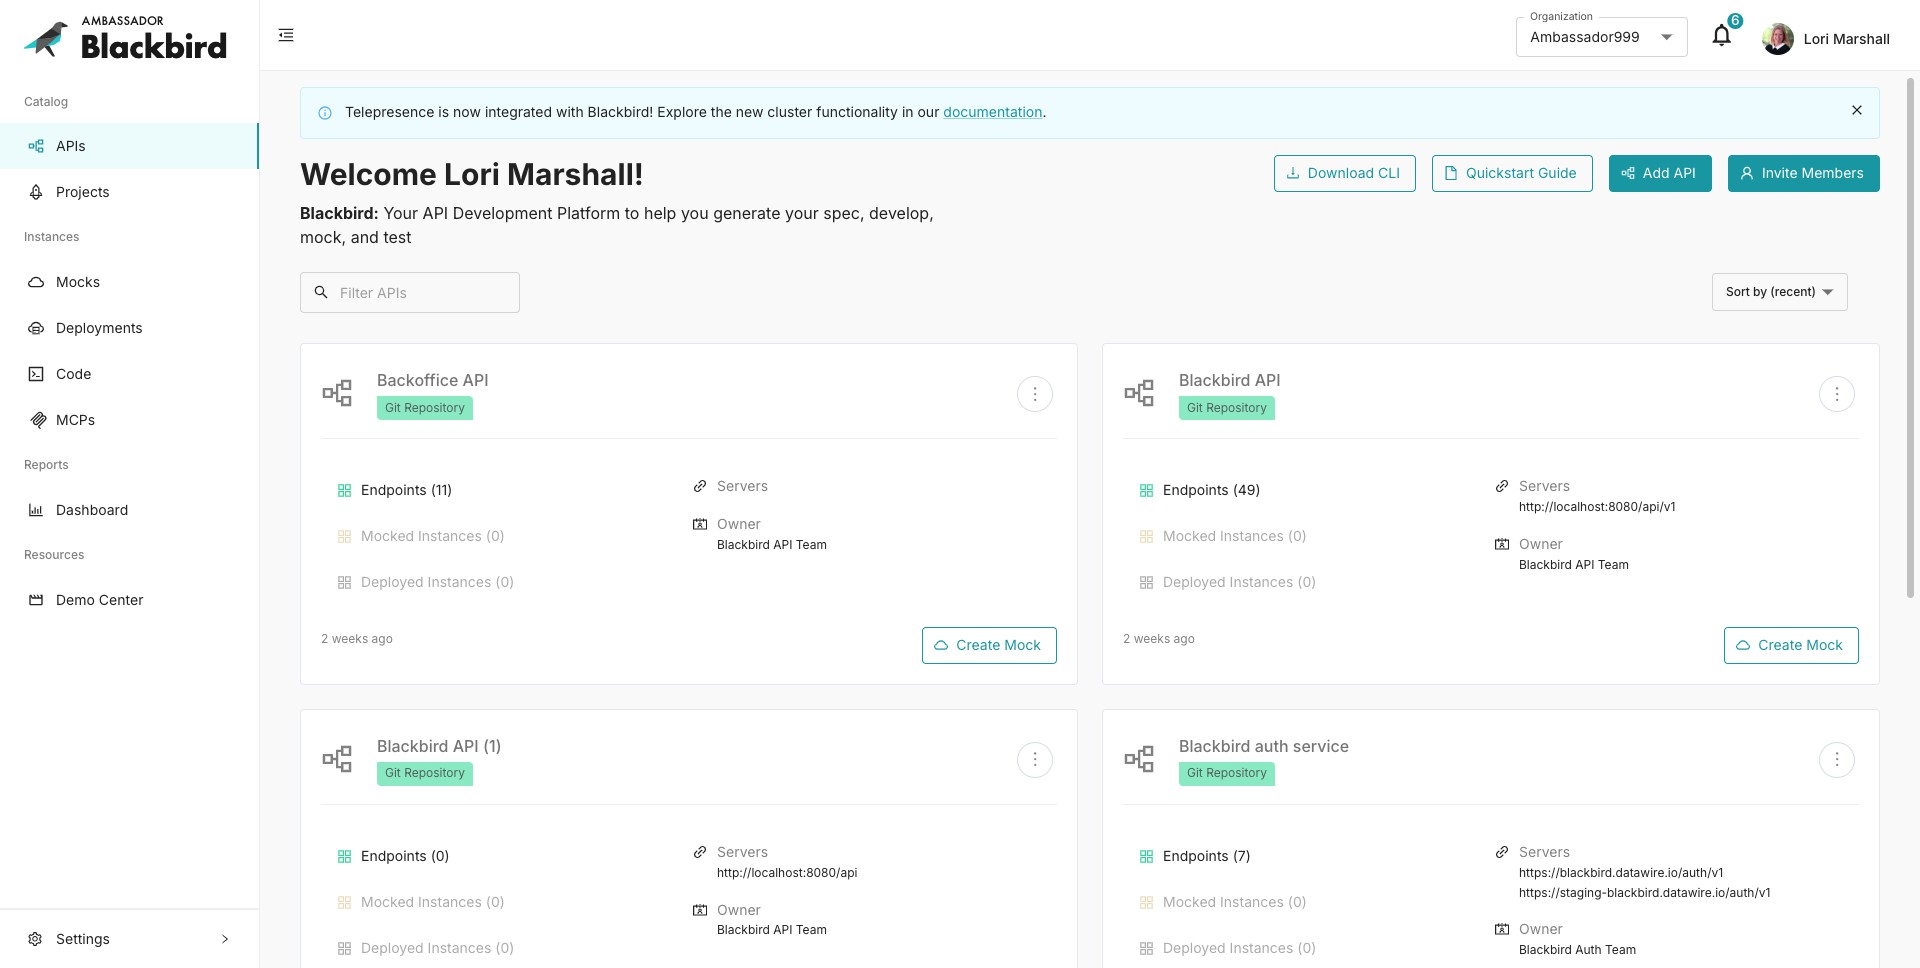
Task: Open the Backoffice API card title
Action: 432,380
